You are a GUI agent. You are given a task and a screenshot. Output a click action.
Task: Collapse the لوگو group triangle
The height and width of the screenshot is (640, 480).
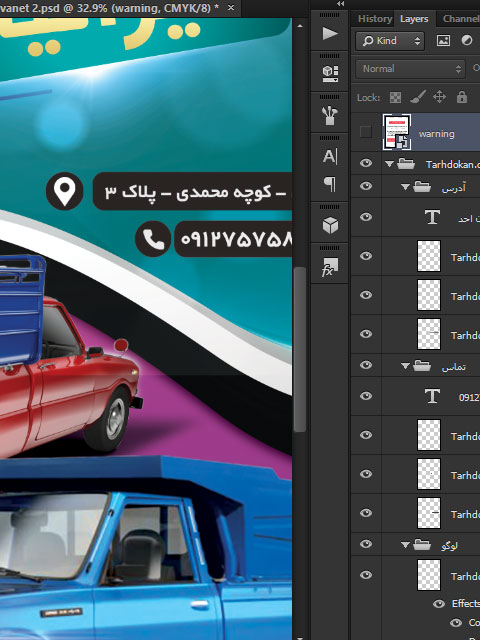click(x=405, y=544)
